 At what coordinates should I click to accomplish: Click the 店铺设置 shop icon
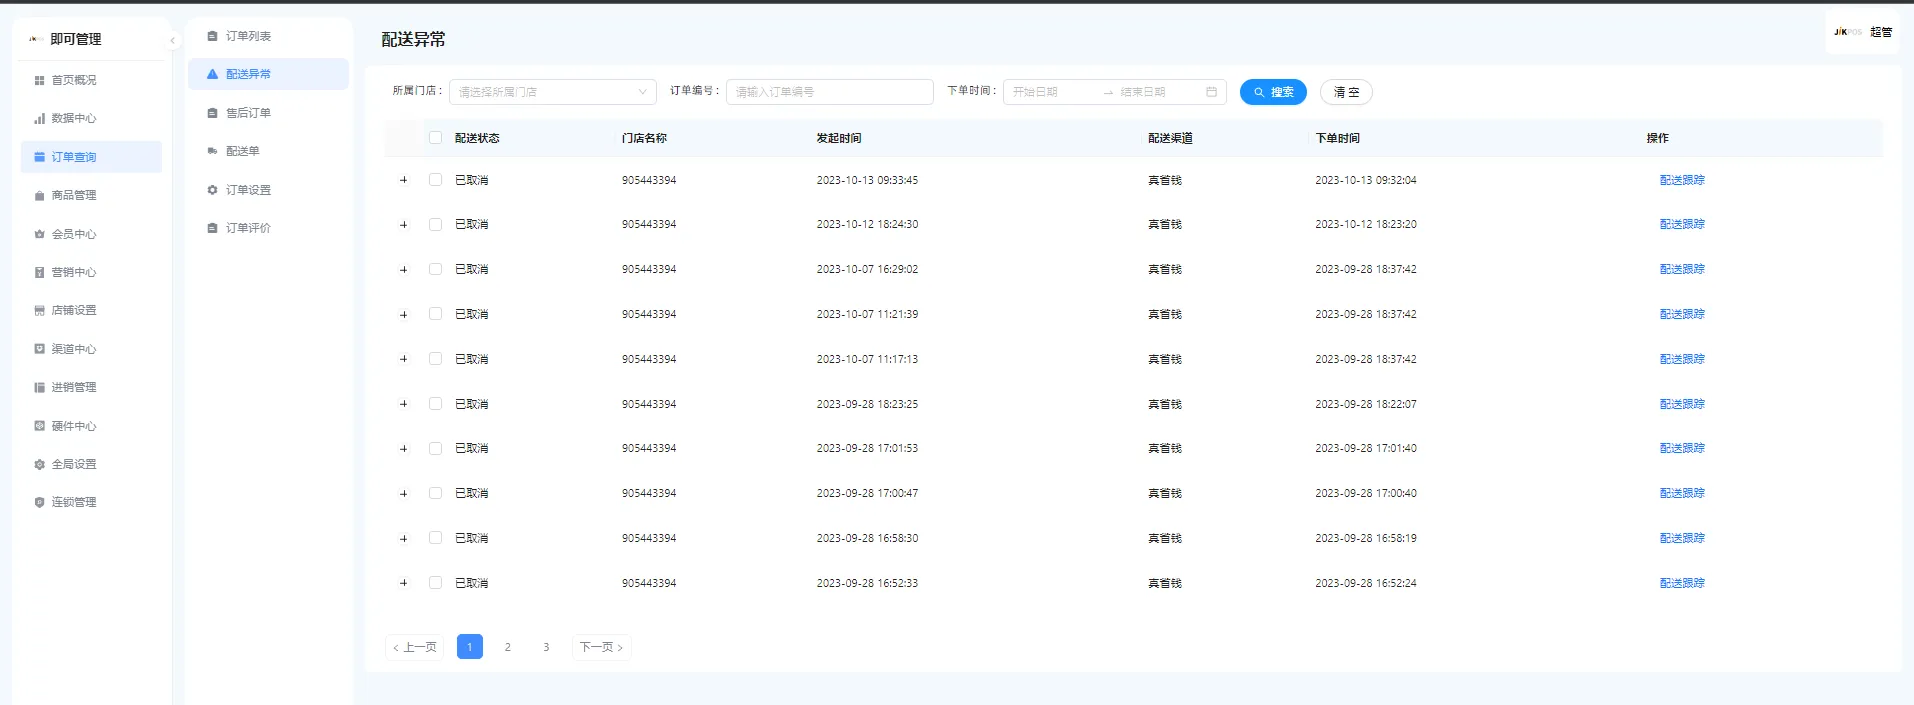39,310
